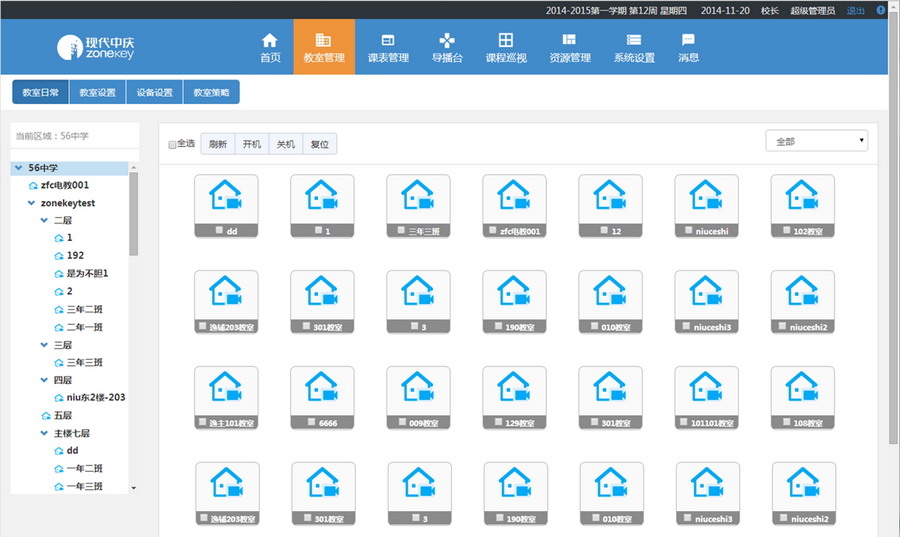Click the 退出 logout link
Viewport: 900px width, 537px height.
tap(856, 10)
